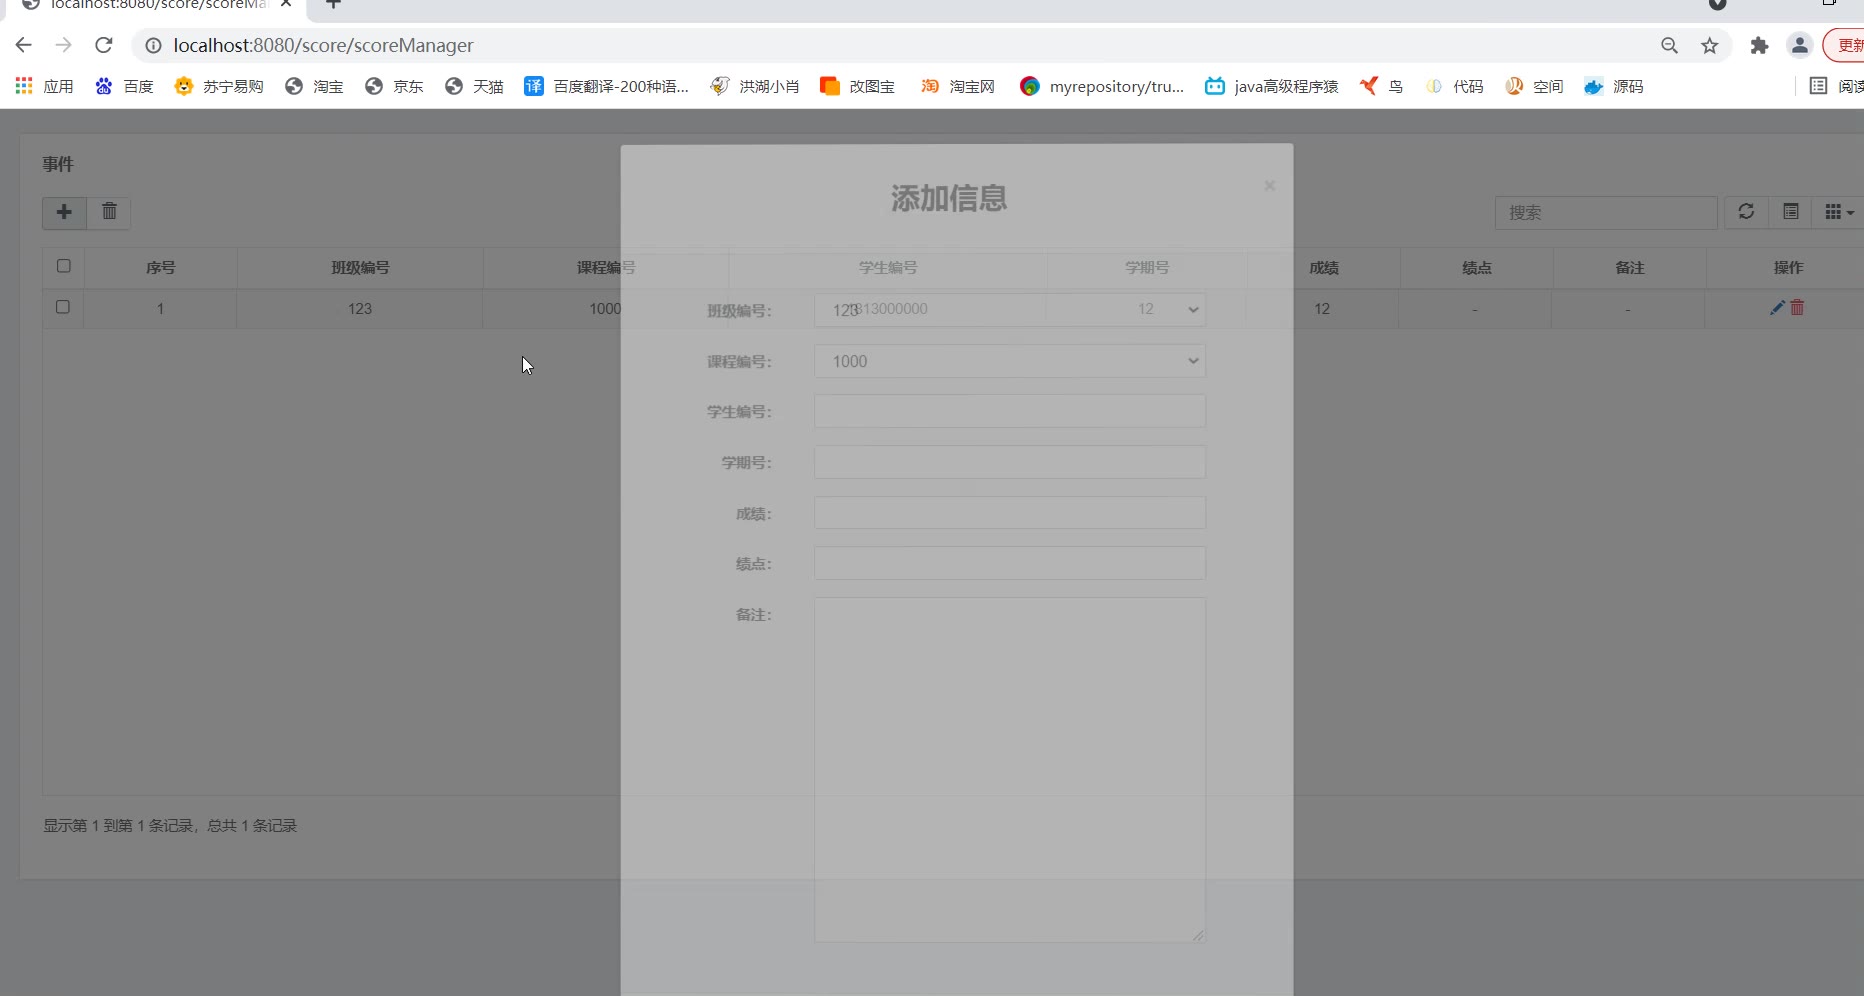Open the browser profile avatar
The height and width of the screenshot is (996, 1864).
pos(1800,45)
